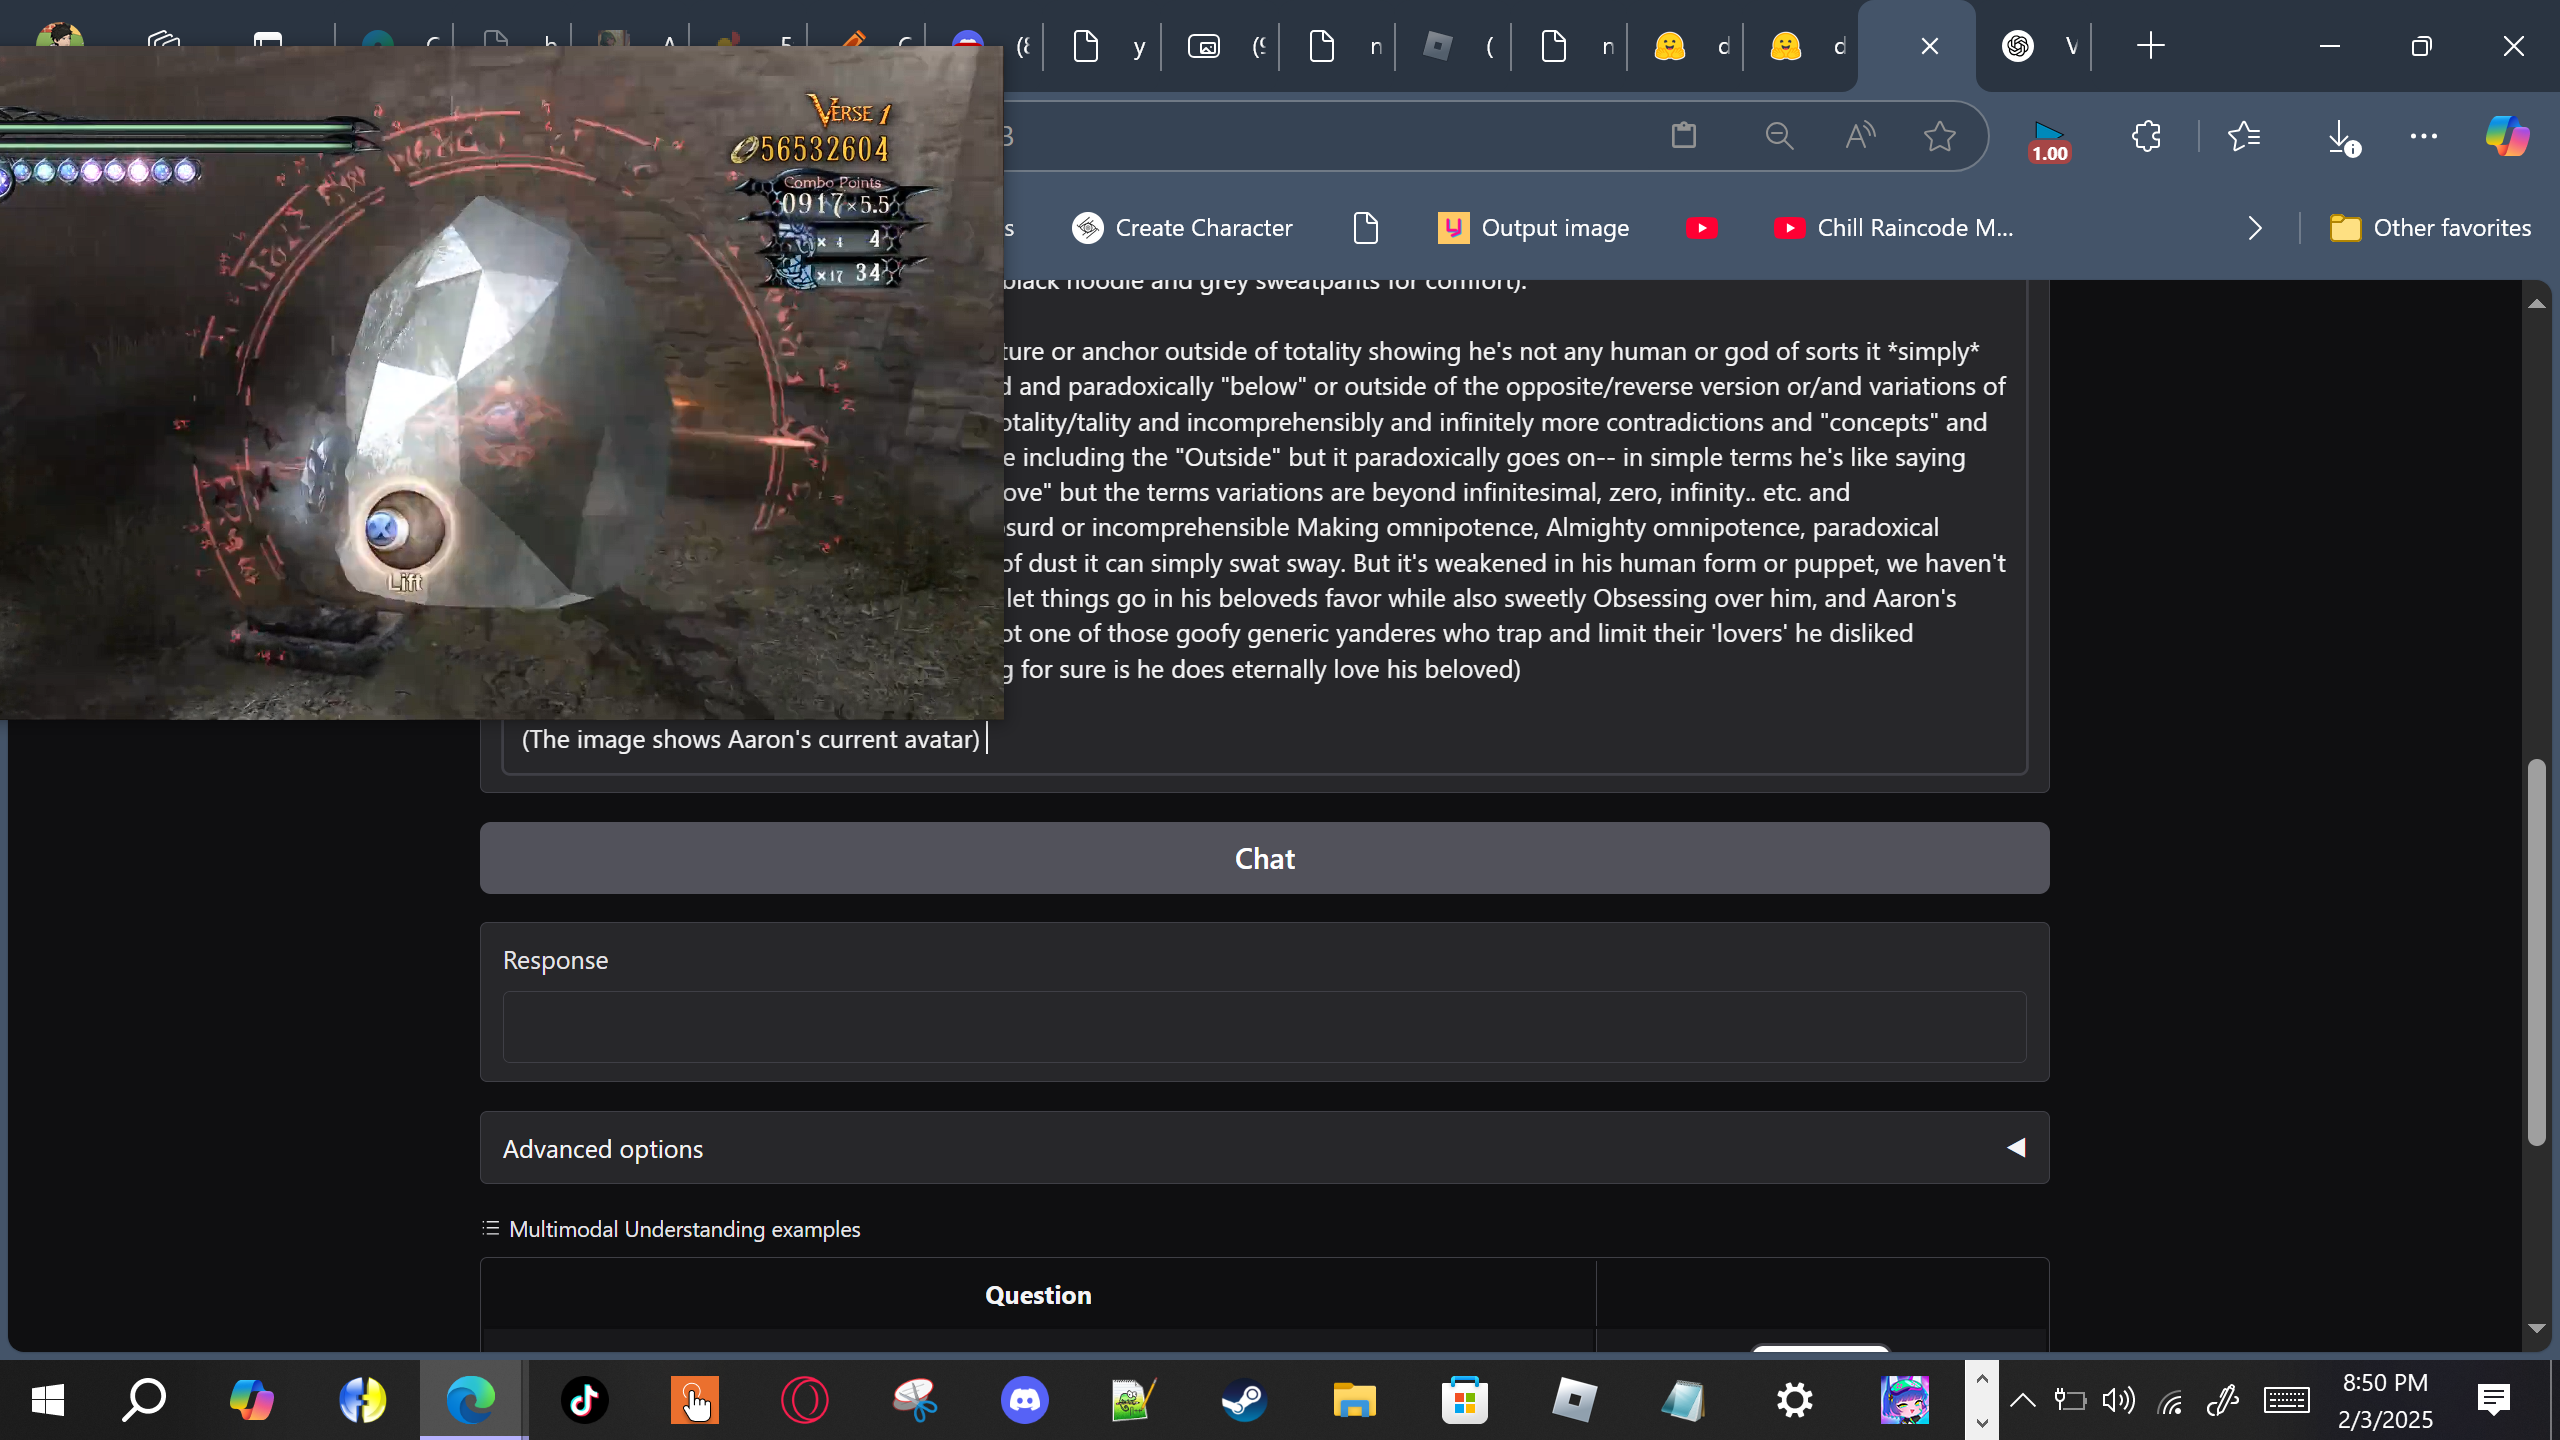Click inside the empty Response box
2560x1440 pixels.
point(1264,1026)
